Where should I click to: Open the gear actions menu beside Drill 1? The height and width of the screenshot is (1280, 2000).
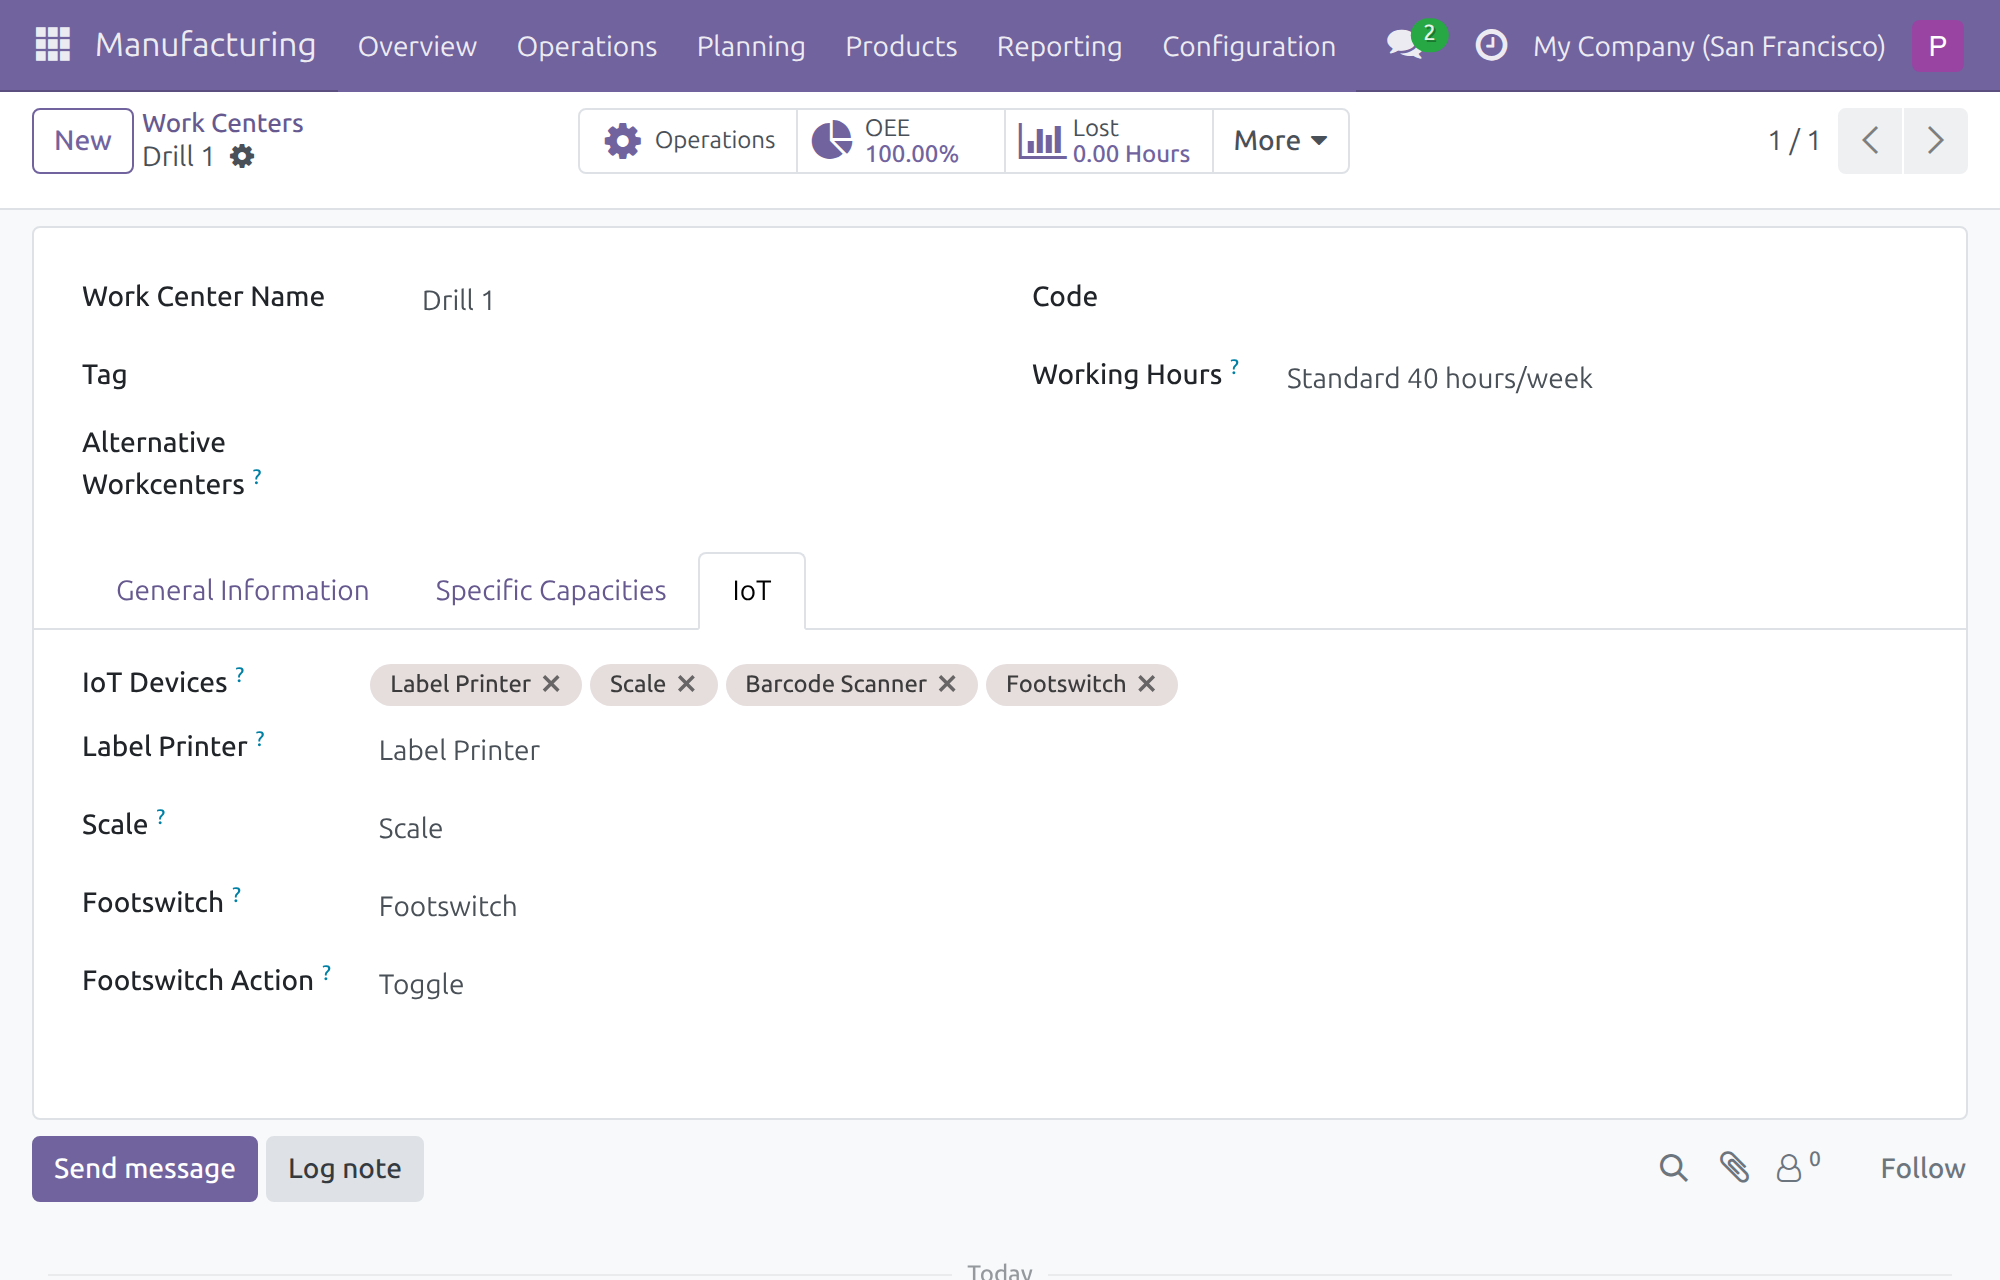[242, 157]
